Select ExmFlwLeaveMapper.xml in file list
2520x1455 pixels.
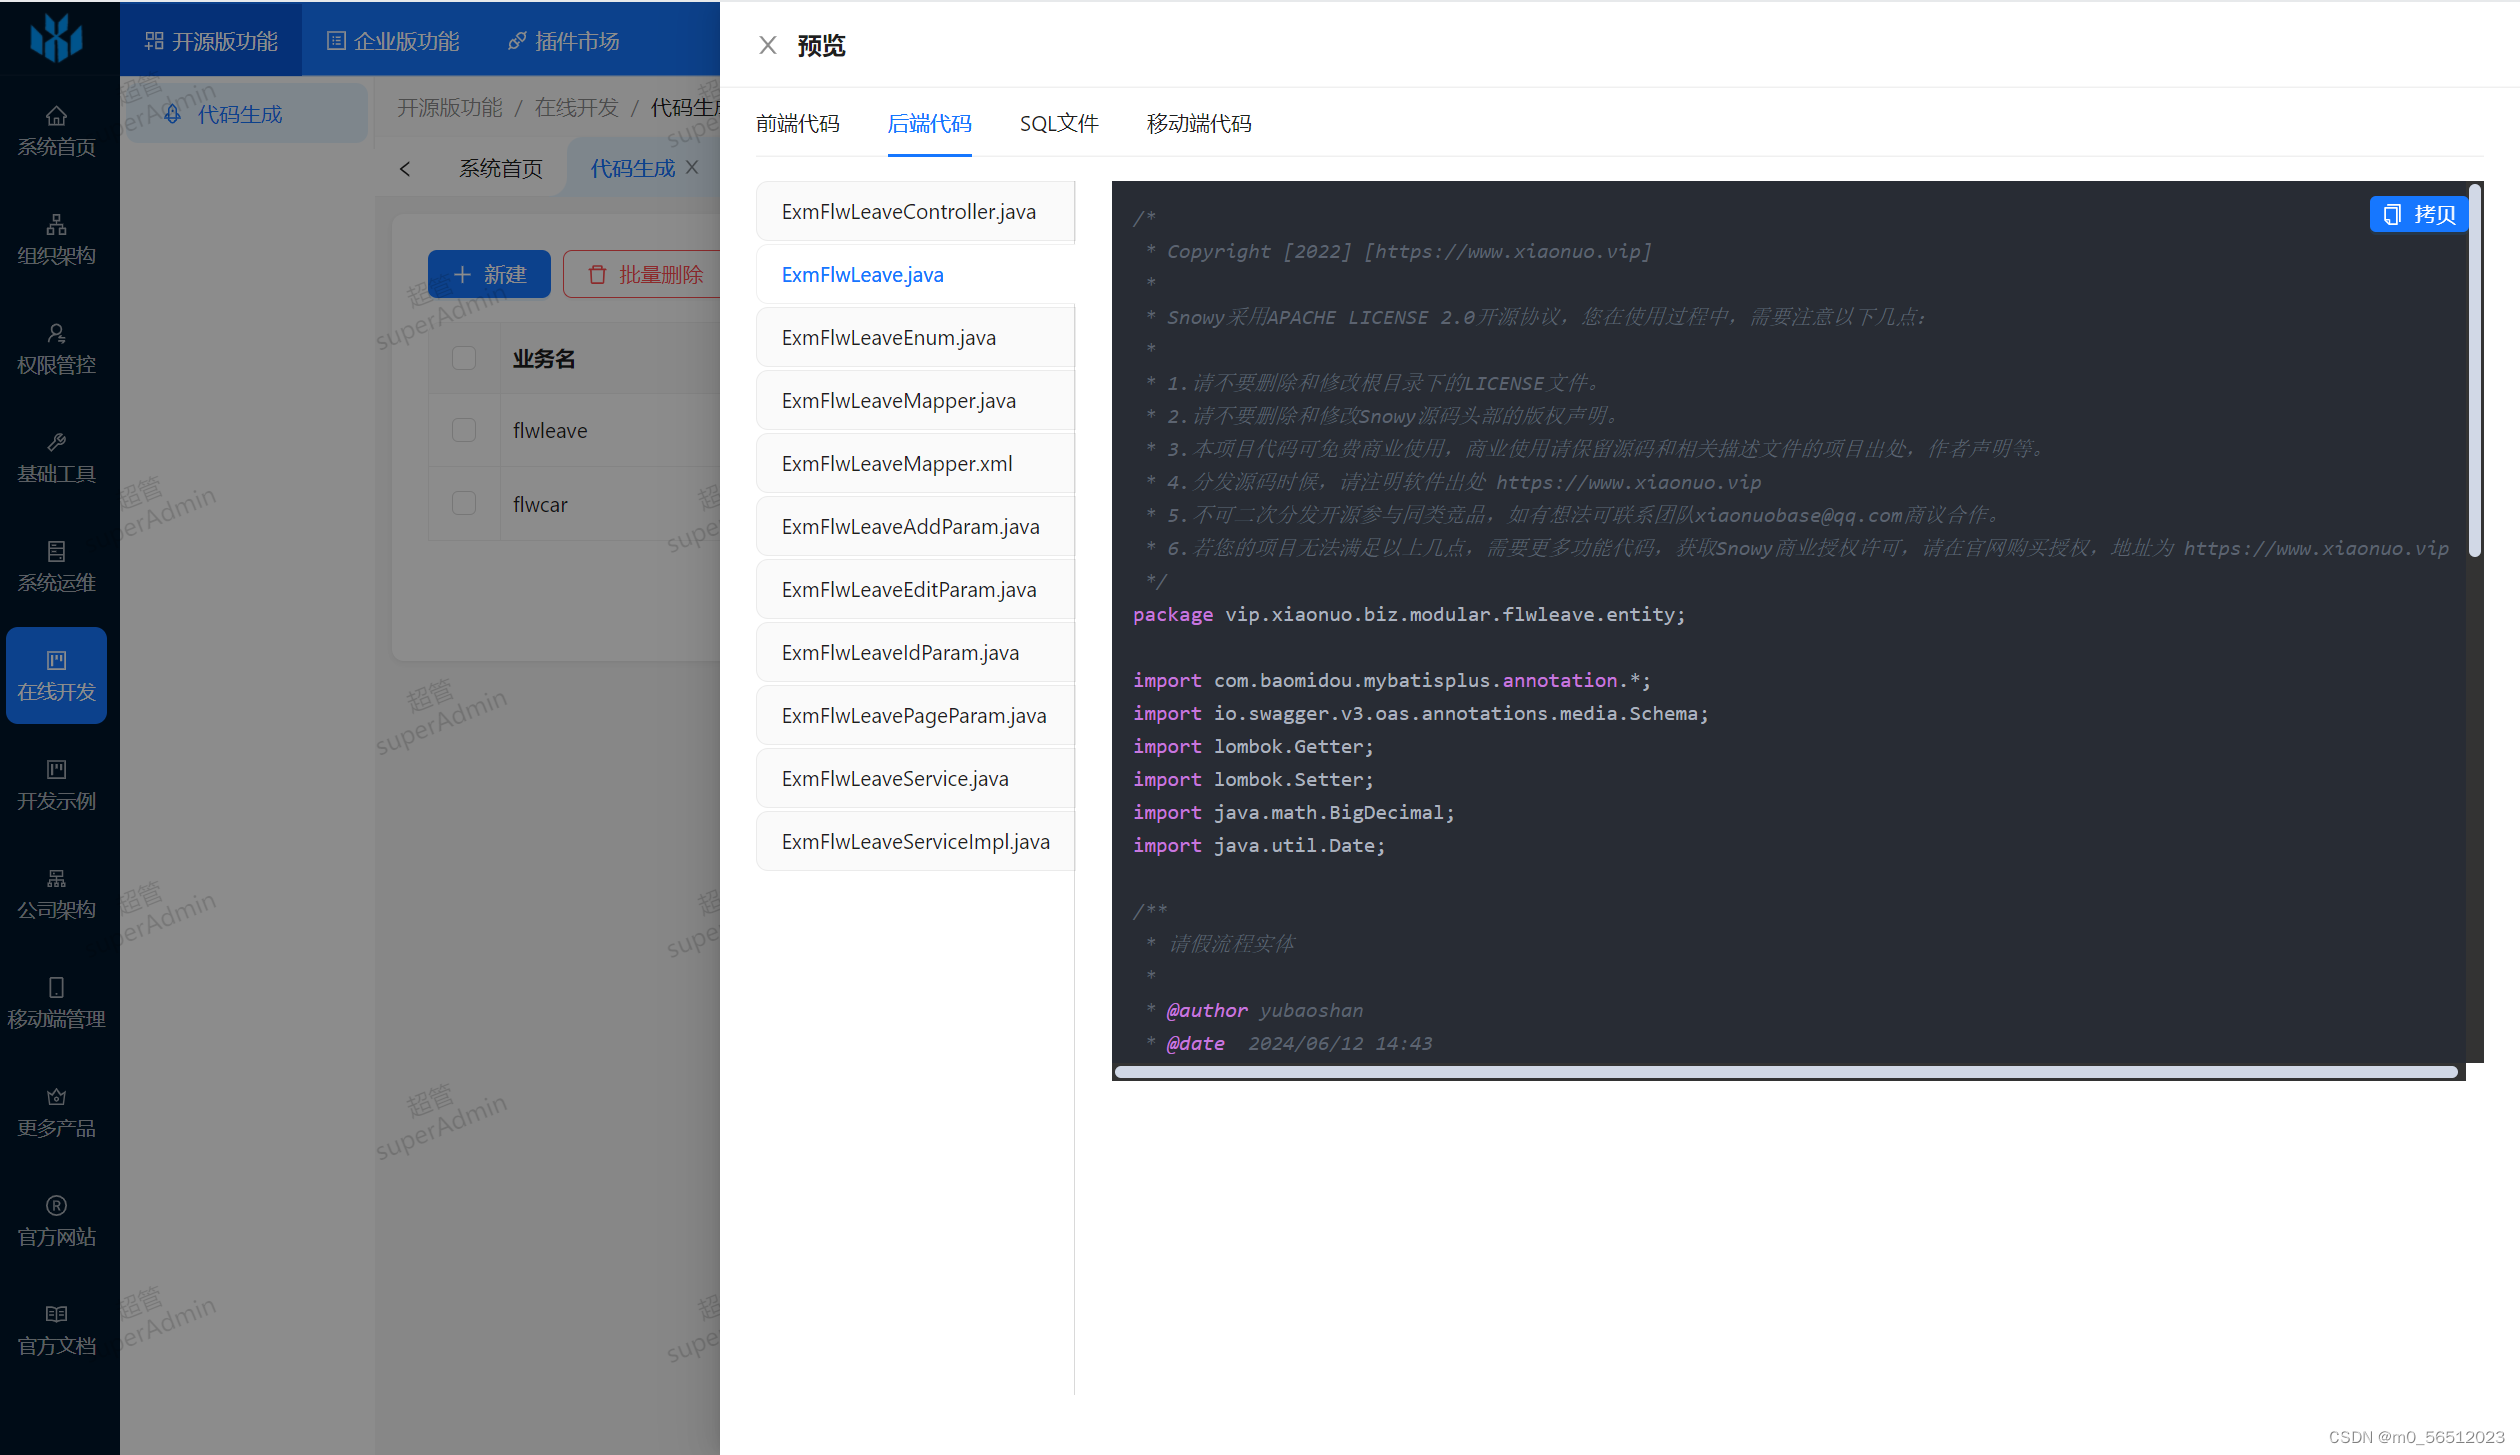pyautogui.click(x=897, y=463)
